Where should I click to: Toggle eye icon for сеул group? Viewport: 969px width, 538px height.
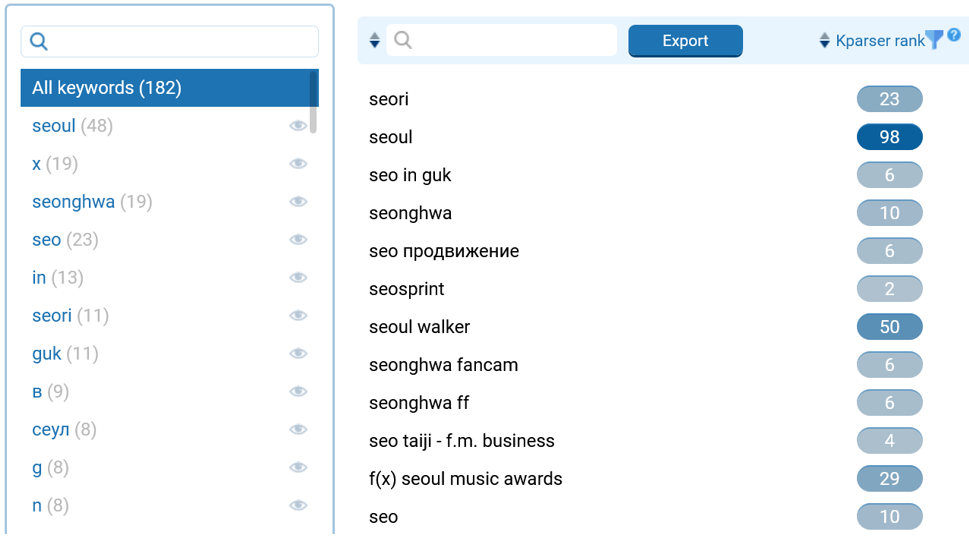point(298,430)
